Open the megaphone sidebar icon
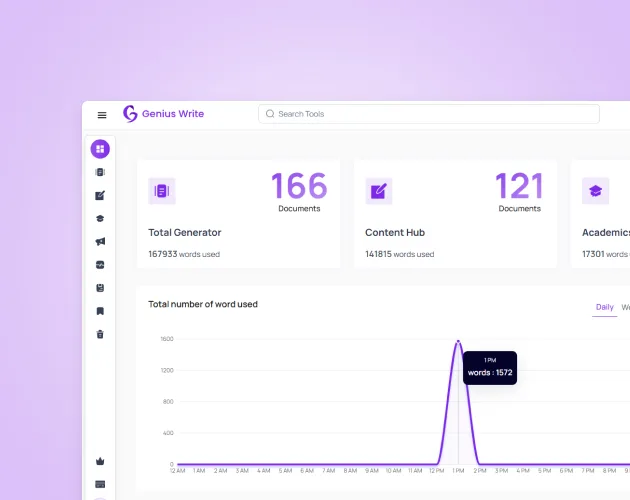This screenshot has height=500, width=630. [100, 242]
